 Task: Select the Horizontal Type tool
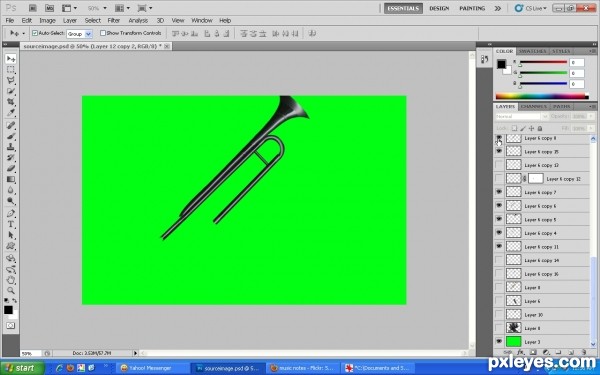[11, 224]
